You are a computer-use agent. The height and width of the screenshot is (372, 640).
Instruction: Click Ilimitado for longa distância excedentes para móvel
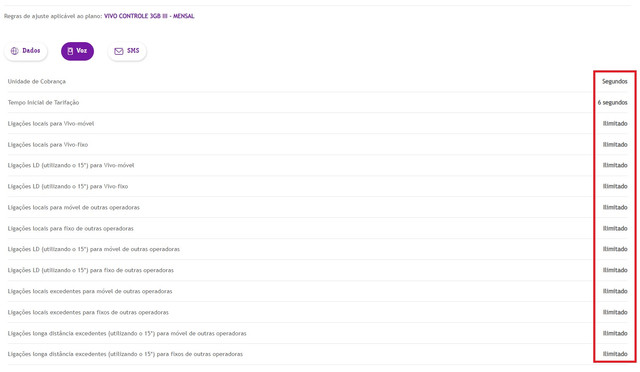[x=615, y=334]
